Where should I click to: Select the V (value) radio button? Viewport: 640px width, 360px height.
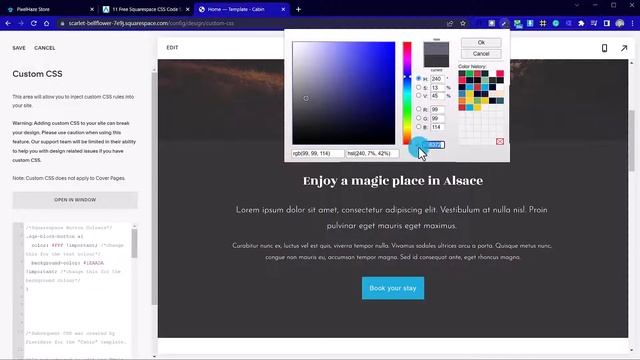click(418, 96)
